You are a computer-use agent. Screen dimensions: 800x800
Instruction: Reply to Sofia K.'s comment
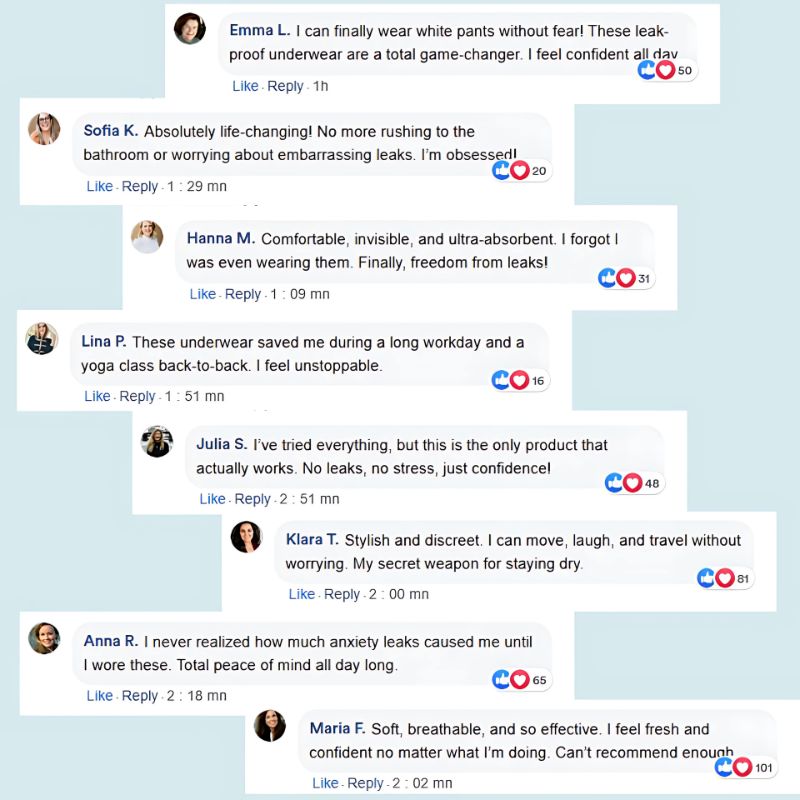(x=140, y=186)
